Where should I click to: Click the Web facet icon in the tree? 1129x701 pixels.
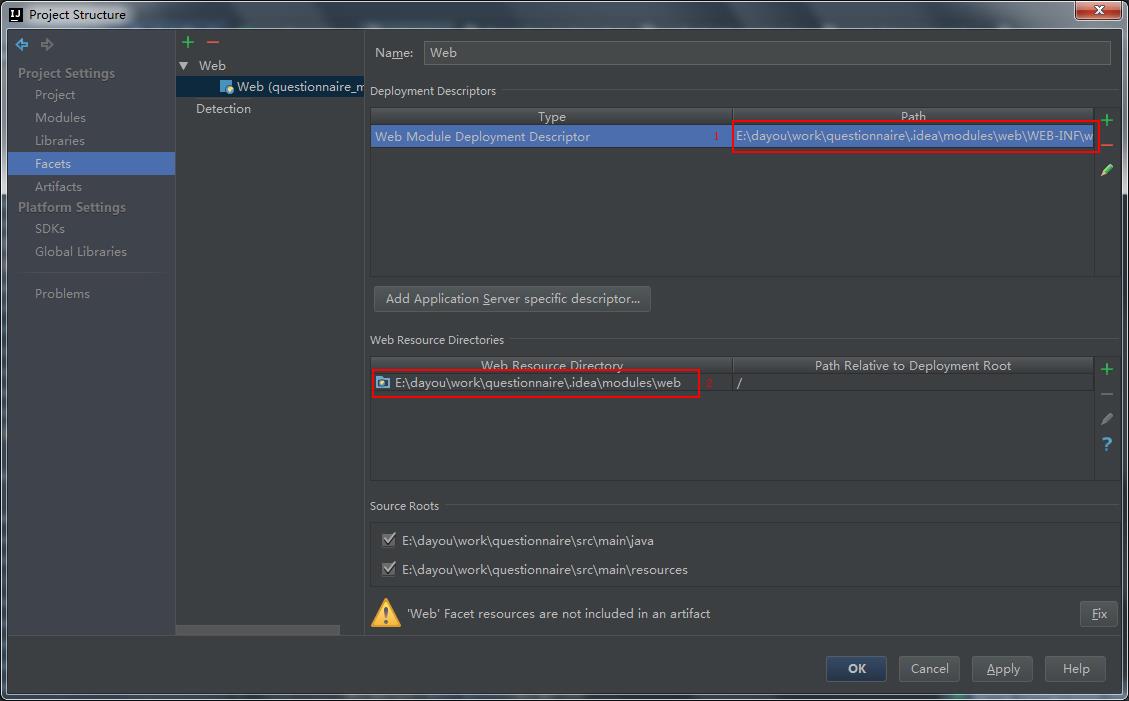(x=226, y=87)
